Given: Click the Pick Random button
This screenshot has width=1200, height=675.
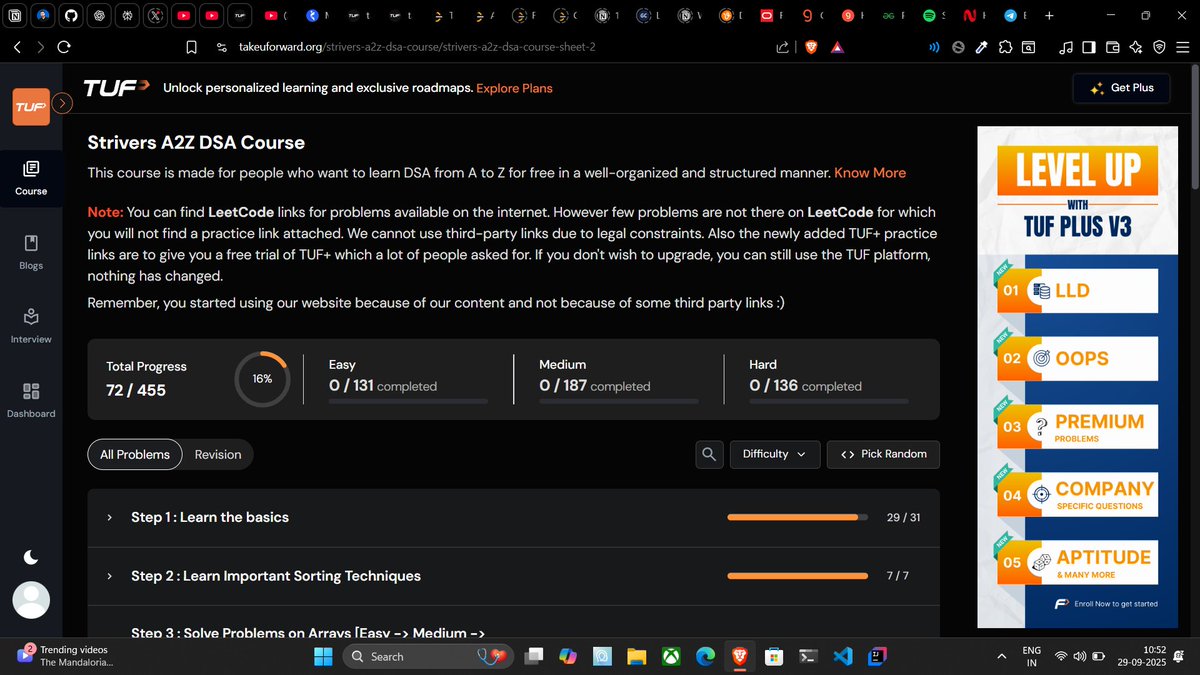Looking at the screenshot, I should pyautogui.click(x=883, y=454).
